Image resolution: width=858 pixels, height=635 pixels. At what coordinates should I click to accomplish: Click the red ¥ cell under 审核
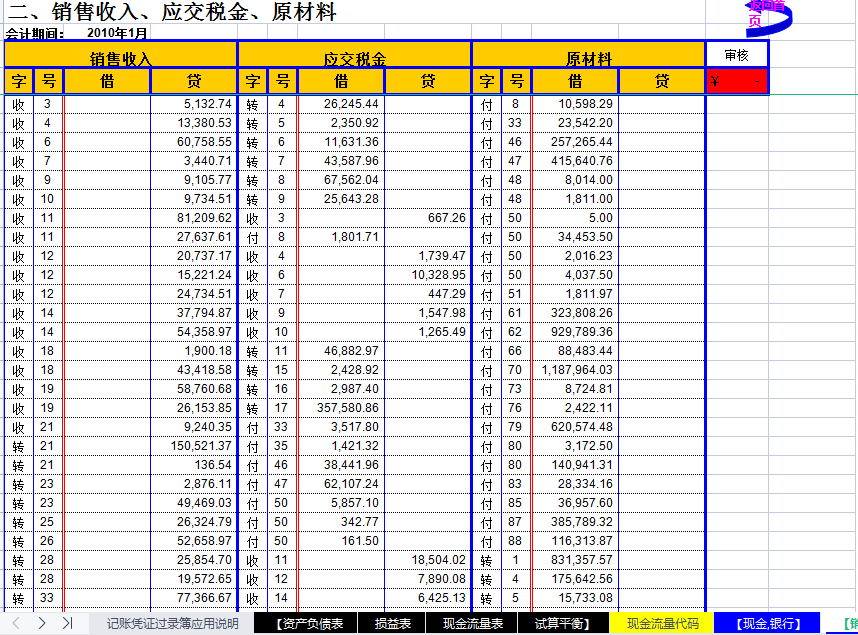pos(737,80)
